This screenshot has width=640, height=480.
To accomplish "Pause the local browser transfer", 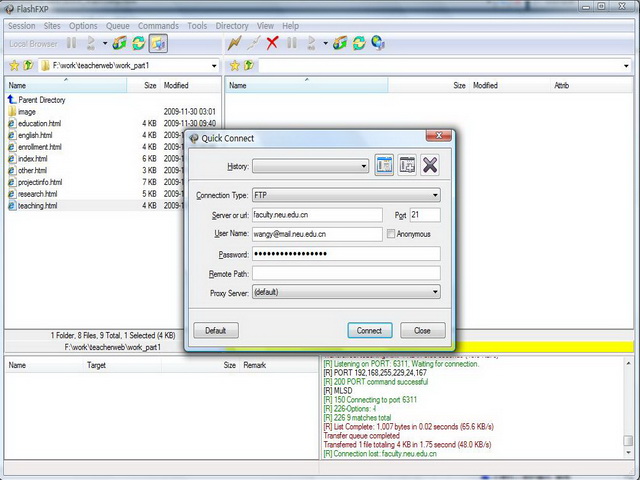I will (x=71, y=43).
